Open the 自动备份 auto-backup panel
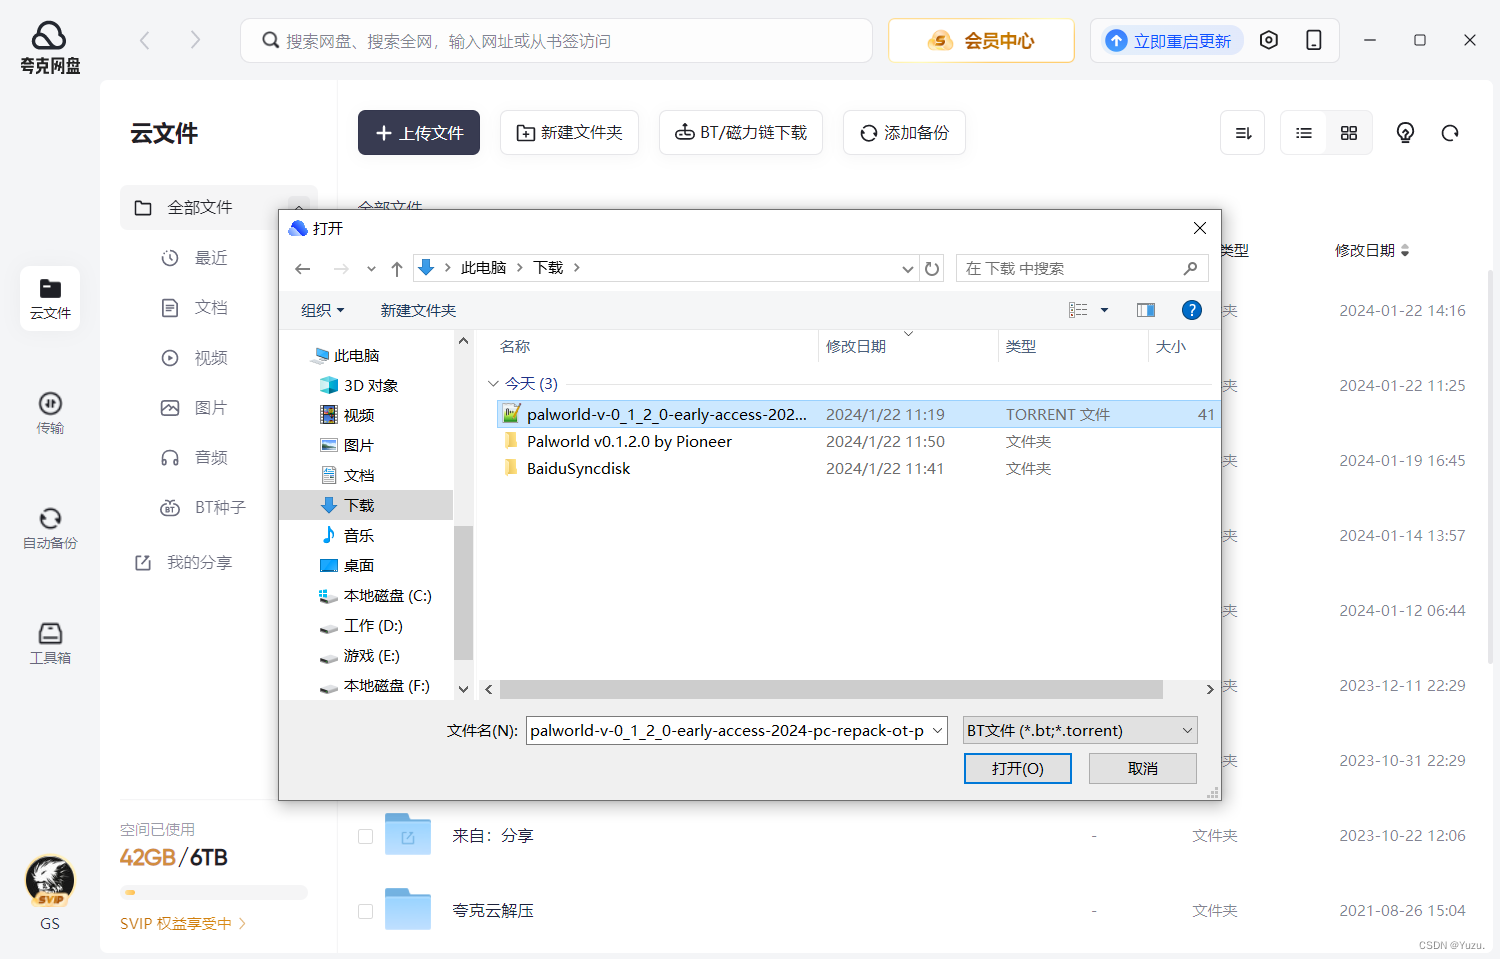Screen dimensions: 1500x959 [x=49, y=528]
